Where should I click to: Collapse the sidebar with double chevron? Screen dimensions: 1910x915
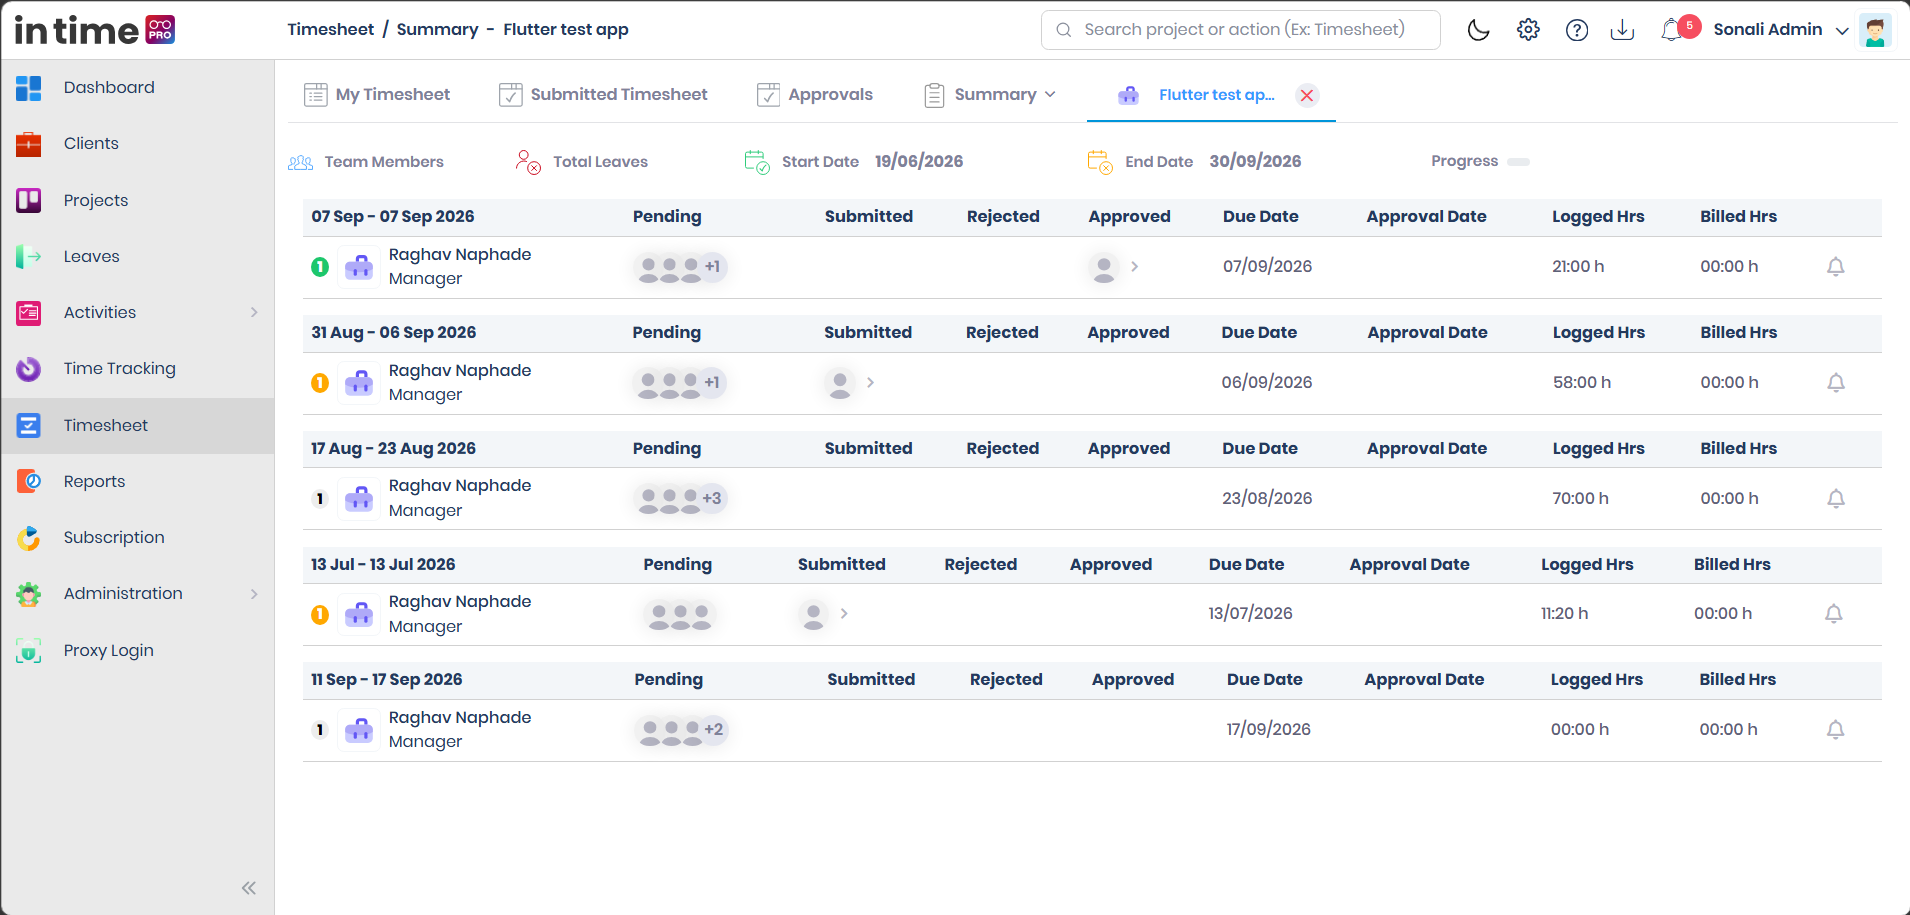pos(249,888)
